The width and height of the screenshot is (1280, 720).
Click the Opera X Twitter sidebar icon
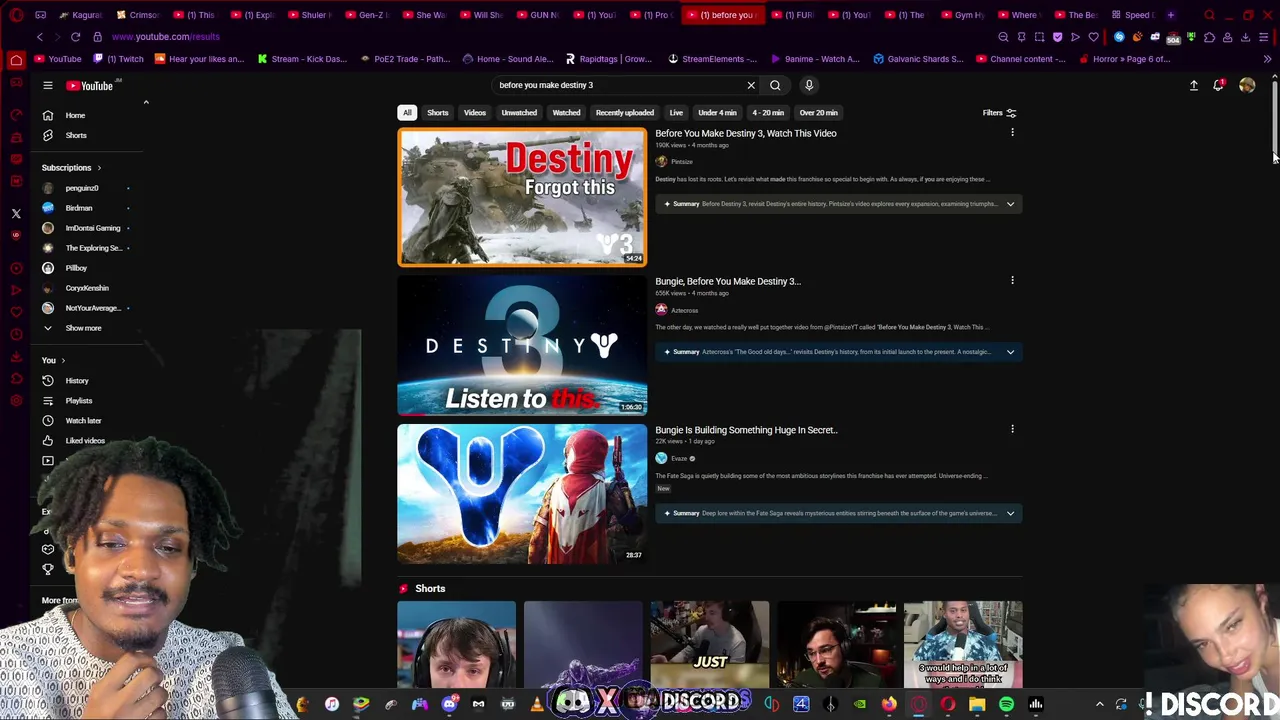[16, 213]
